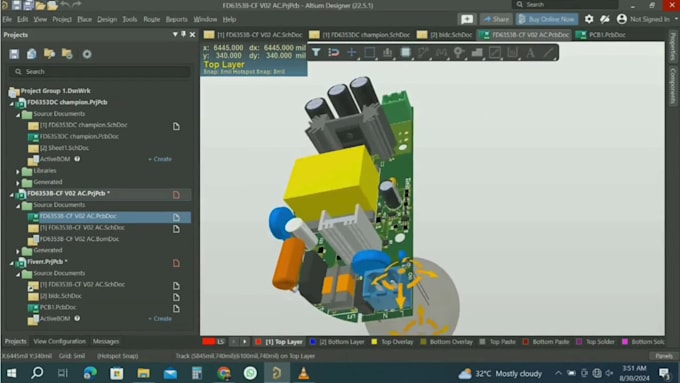Click the place dimension icon
The height and width of the screenshot is (383, 680).
tap(513, 52)
